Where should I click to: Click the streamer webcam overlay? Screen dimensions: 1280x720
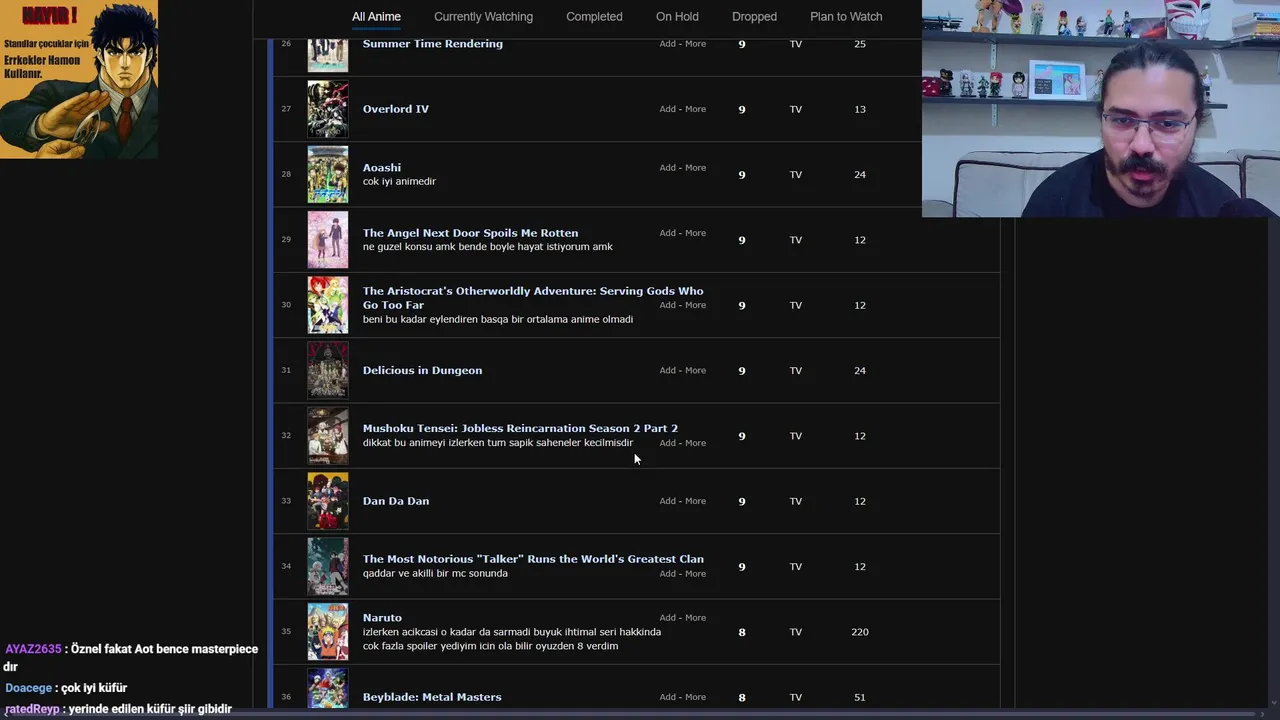[1101, 108]
